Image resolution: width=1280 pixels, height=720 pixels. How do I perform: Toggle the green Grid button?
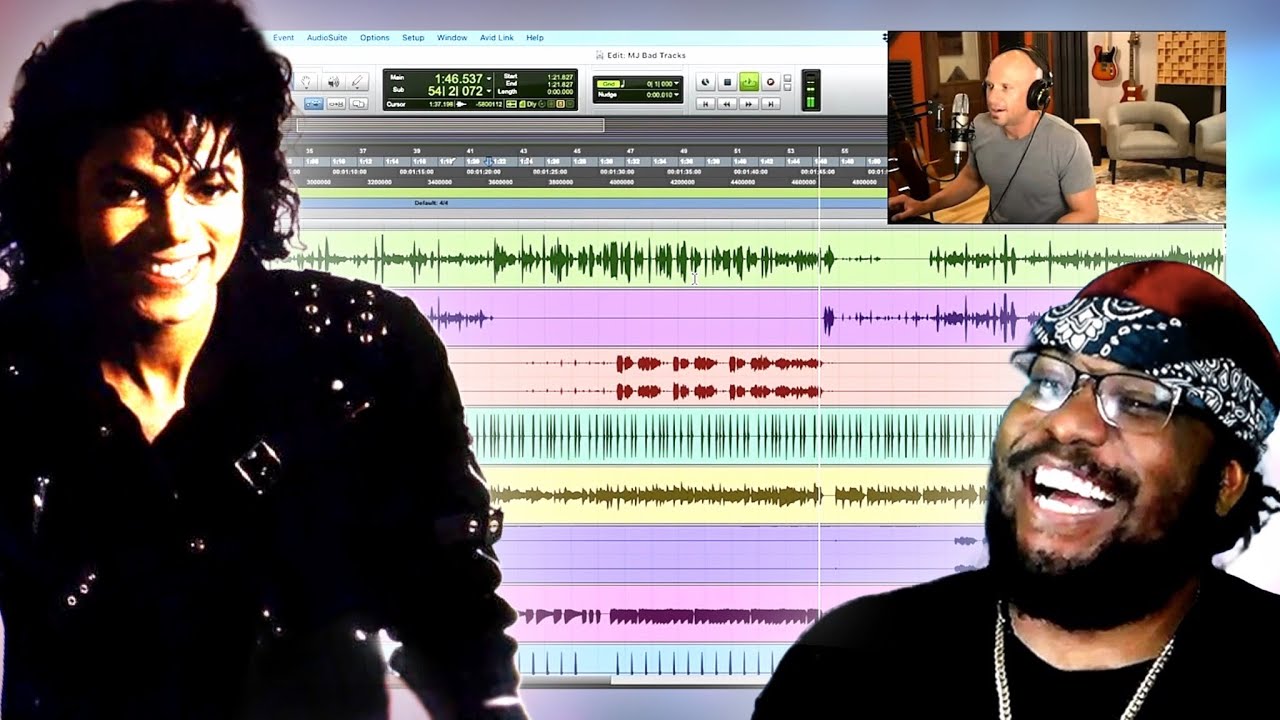pos(608,83)
